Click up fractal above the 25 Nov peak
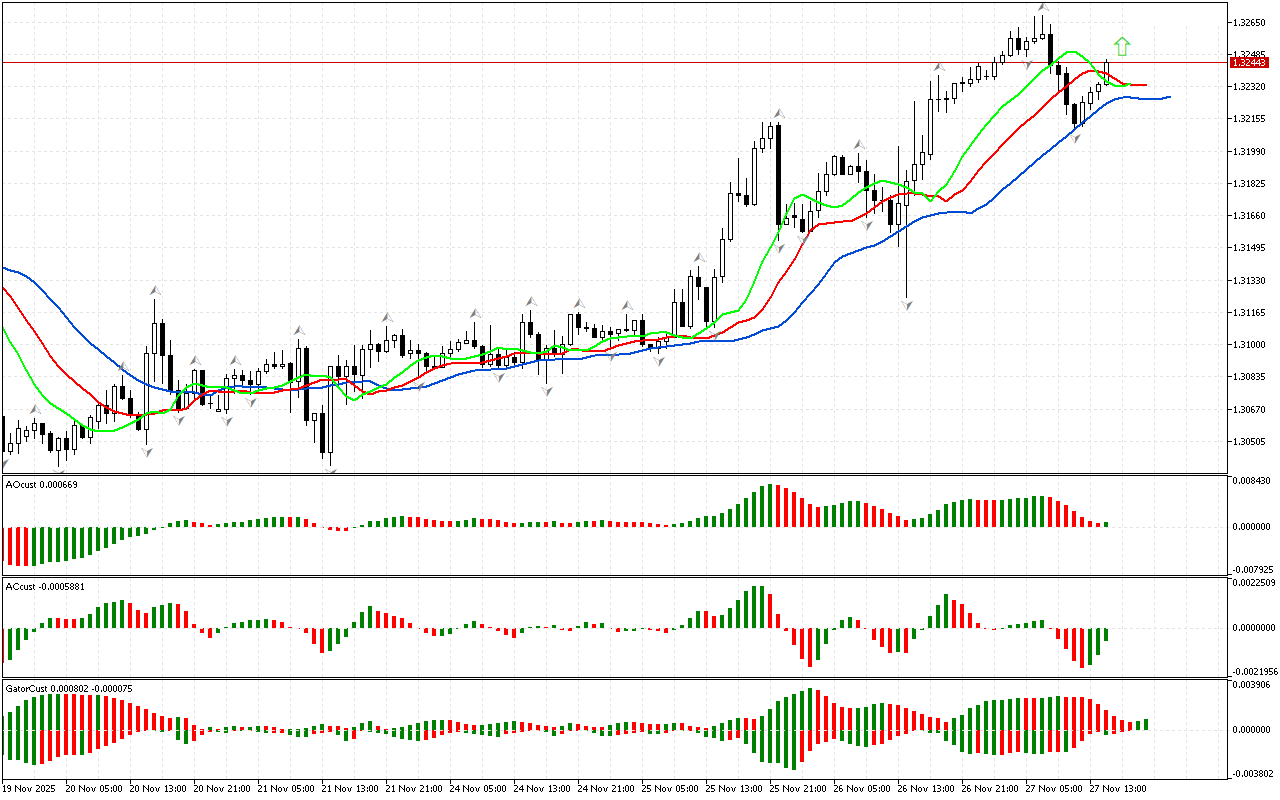The image size is (1280, 800). pos(776,114)
